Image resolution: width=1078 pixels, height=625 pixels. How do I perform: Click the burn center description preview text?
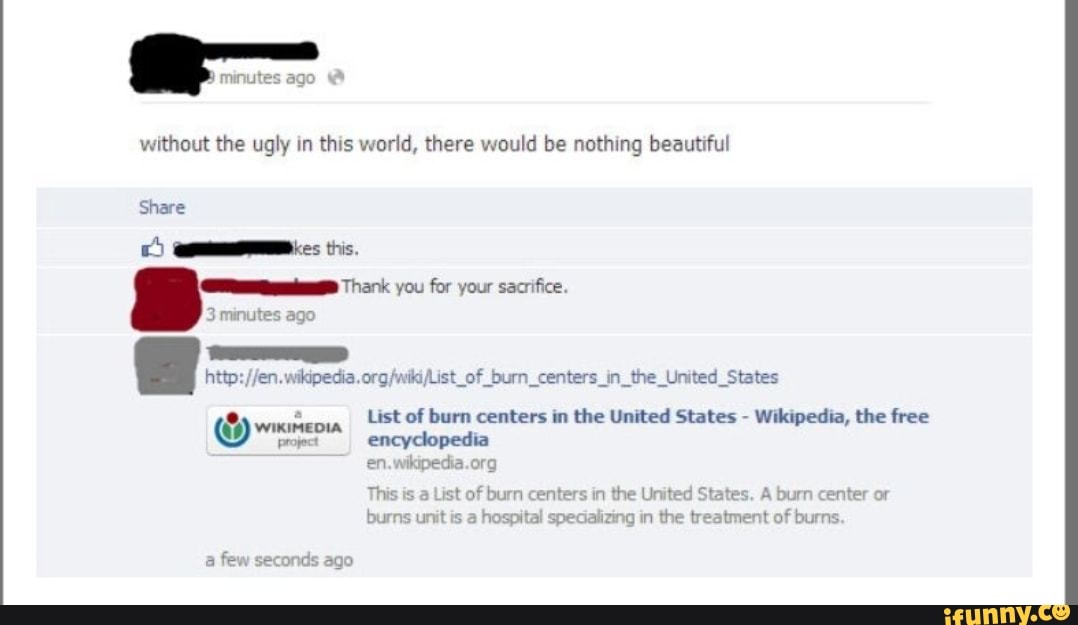pyautogui.click(x=628, y=505)
